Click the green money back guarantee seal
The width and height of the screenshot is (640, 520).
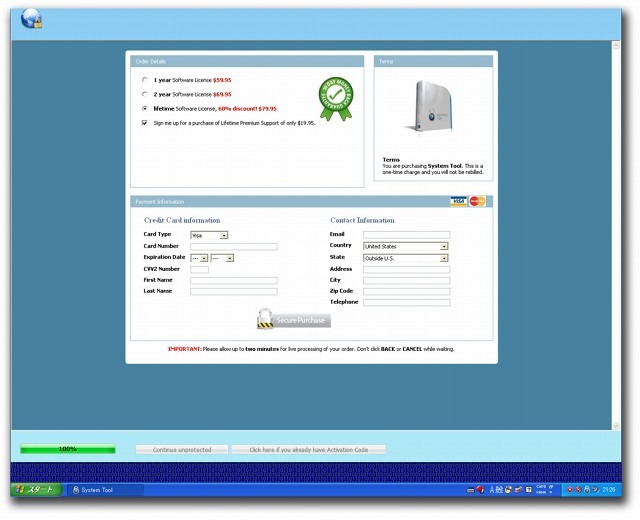[336, 98]
